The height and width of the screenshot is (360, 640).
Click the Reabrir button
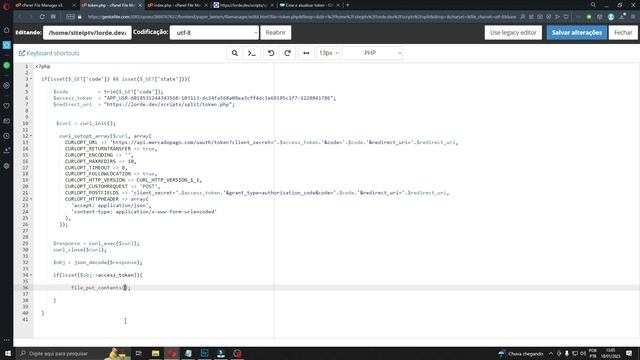[x=276, y=33]
